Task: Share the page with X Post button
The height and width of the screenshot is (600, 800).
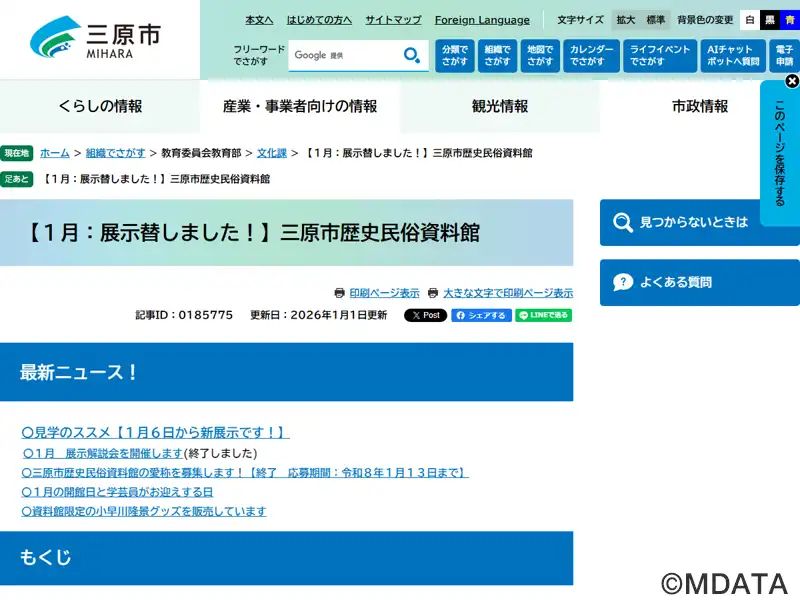Action: tap(425, 315)
